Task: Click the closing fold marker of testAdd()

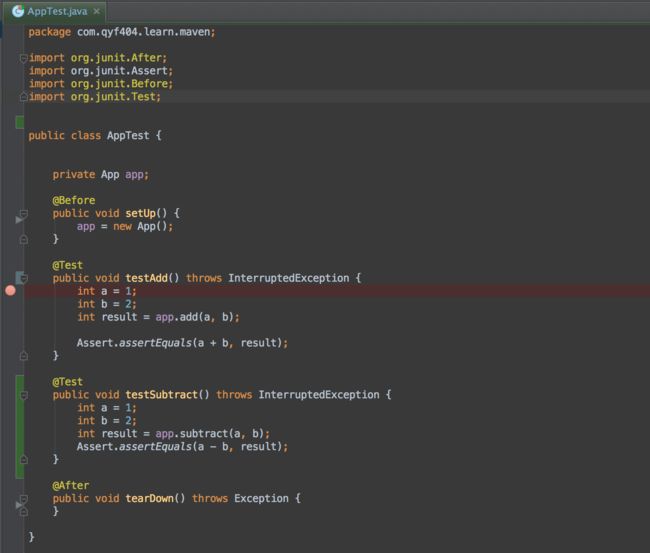Action: 24,356
